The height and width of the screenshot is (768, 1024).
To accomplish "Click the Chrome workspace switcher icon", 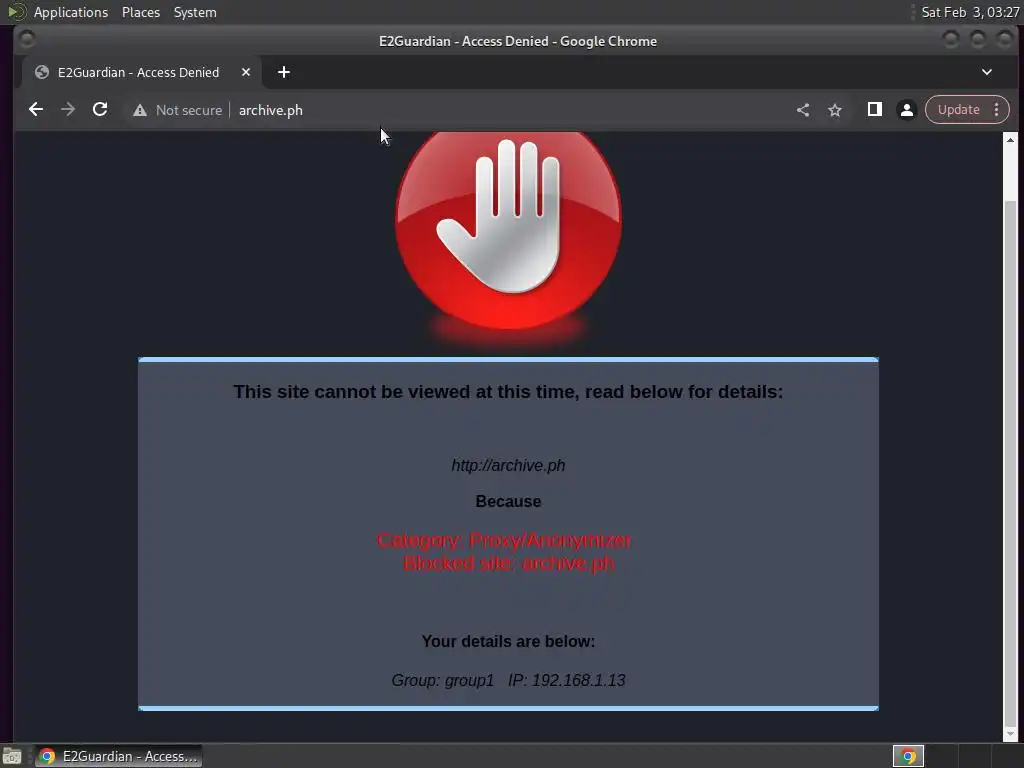I will 908,756.
